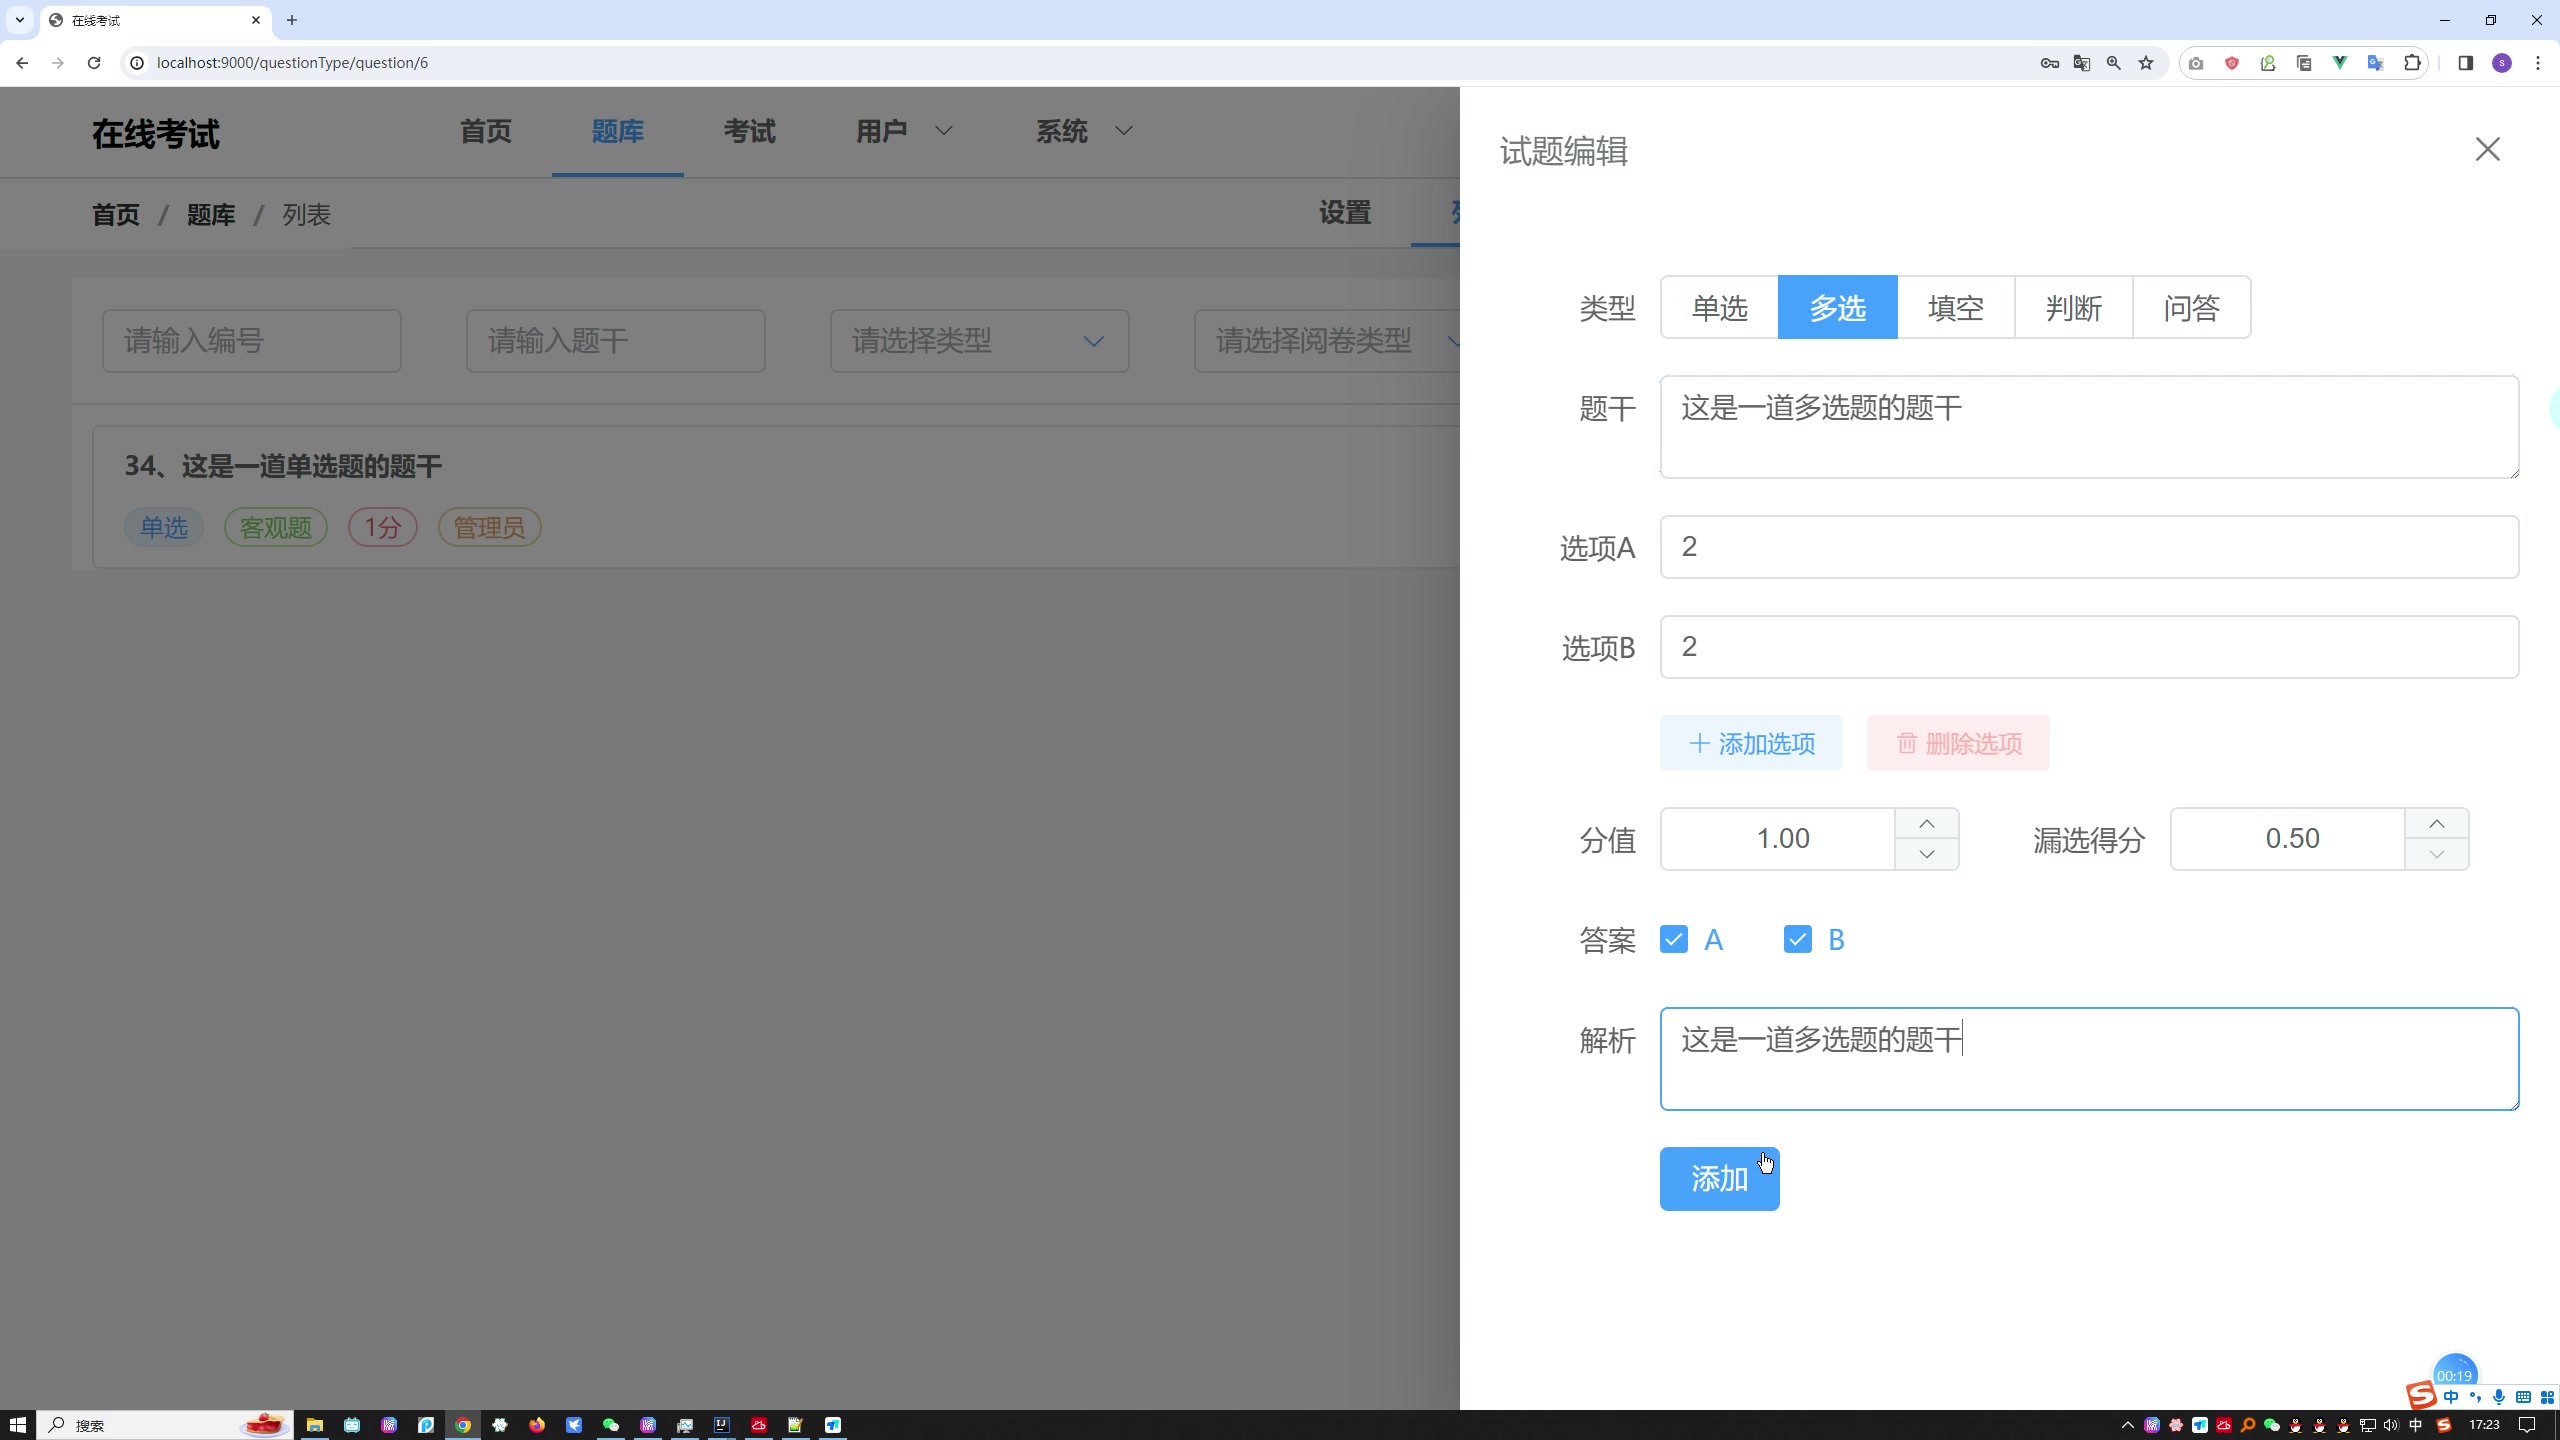Open the 请选择类型 dropdown

[x=980, y=341]
